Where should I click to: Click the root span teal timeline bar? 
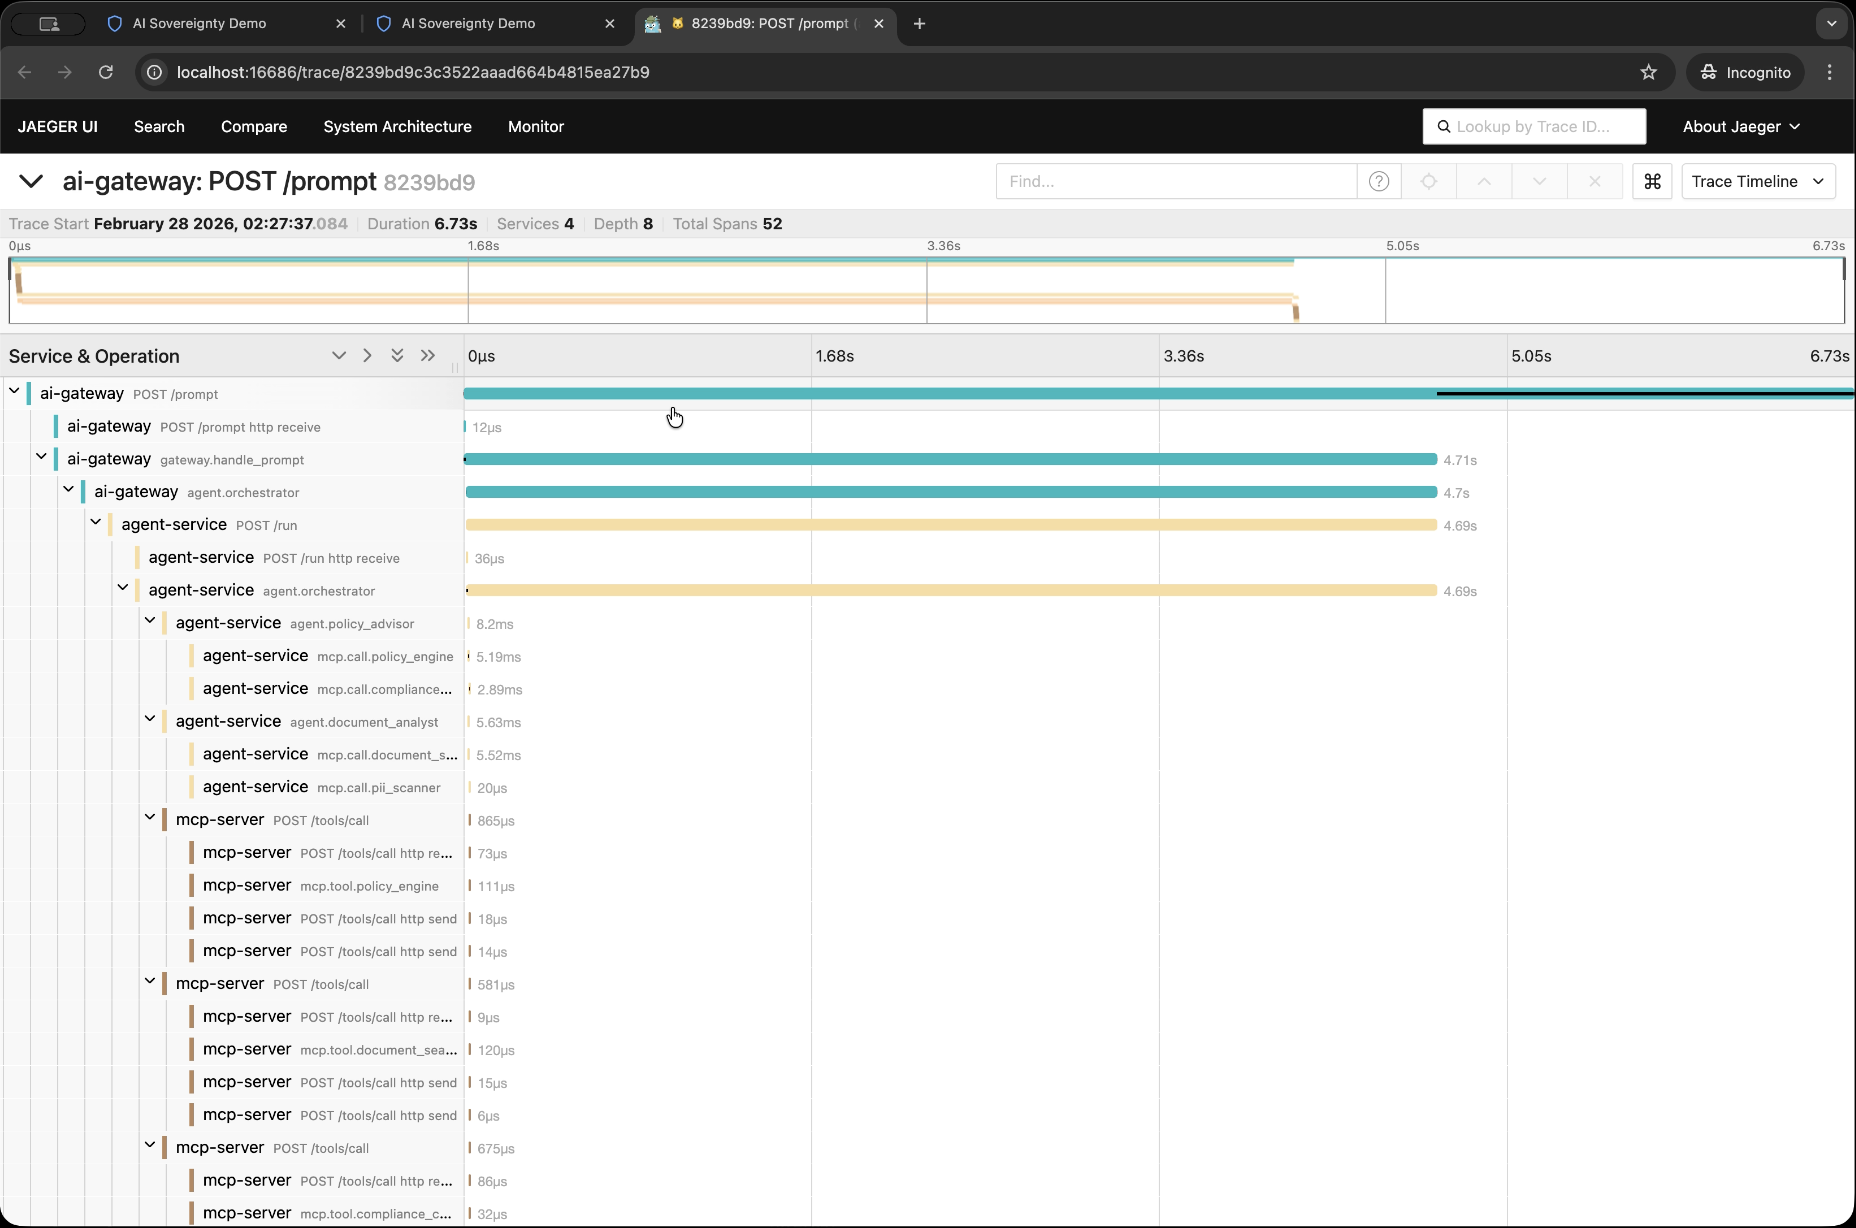coord(1158,394)
